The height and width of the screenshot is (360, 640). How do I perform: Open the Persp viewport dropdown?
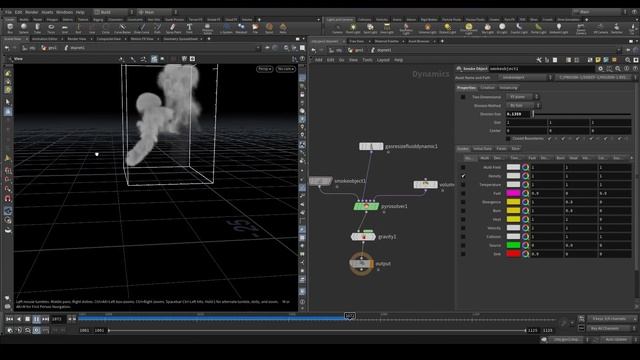pos(264,69)
